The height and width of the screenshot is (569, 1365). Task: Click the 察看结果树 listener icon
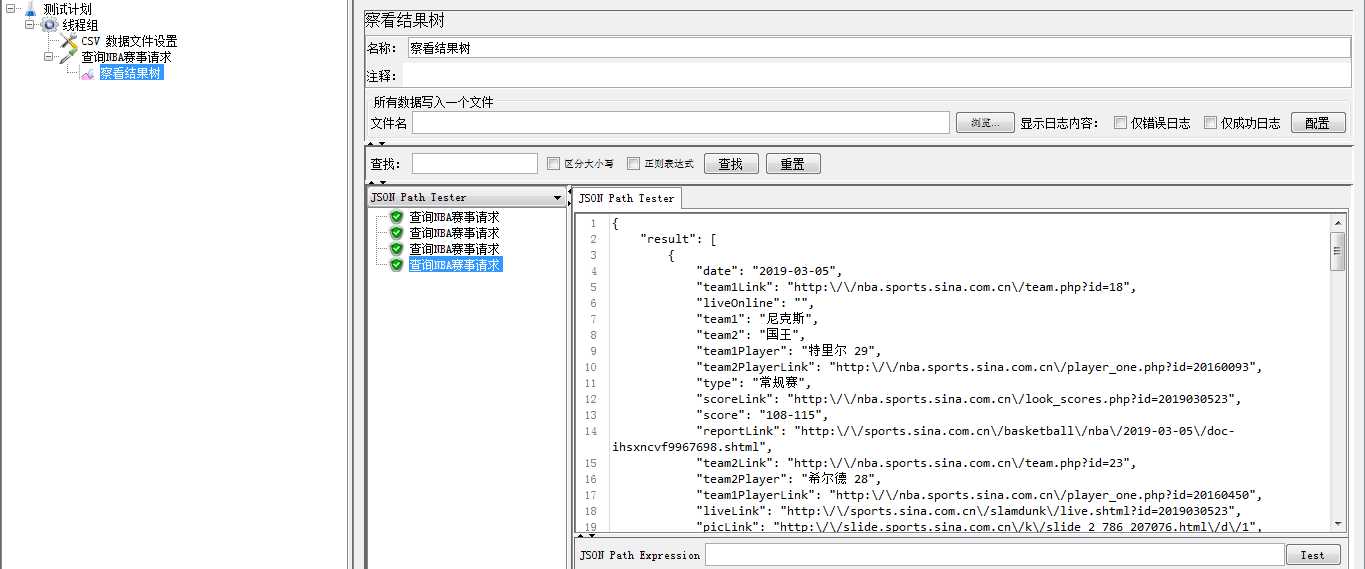click(88, 73)
